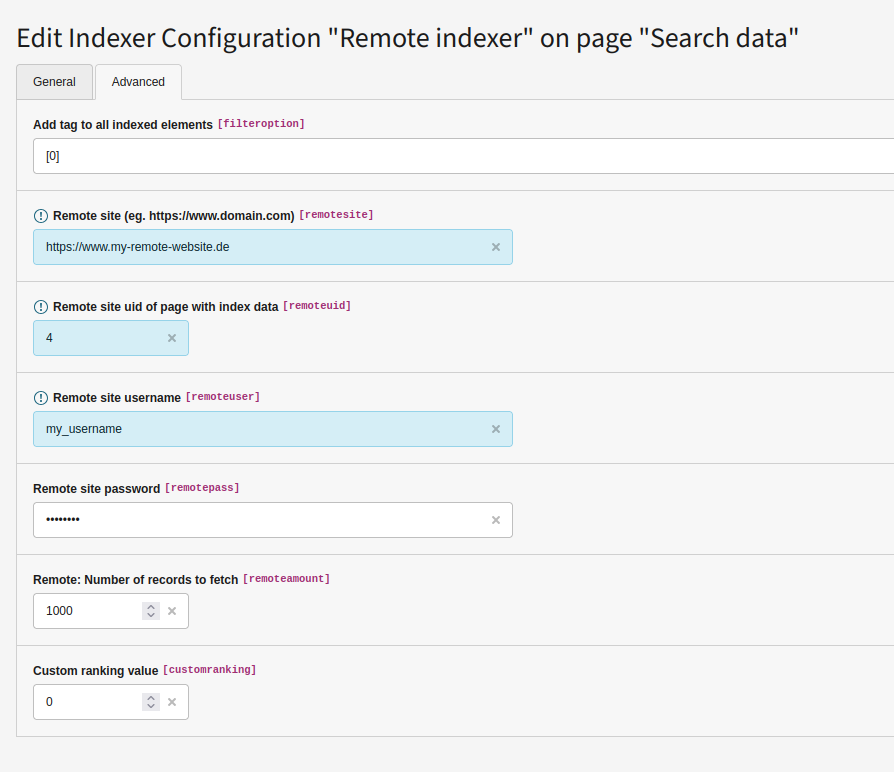
Task: Click the Custom ranking value field
Action: click(111, 702)
